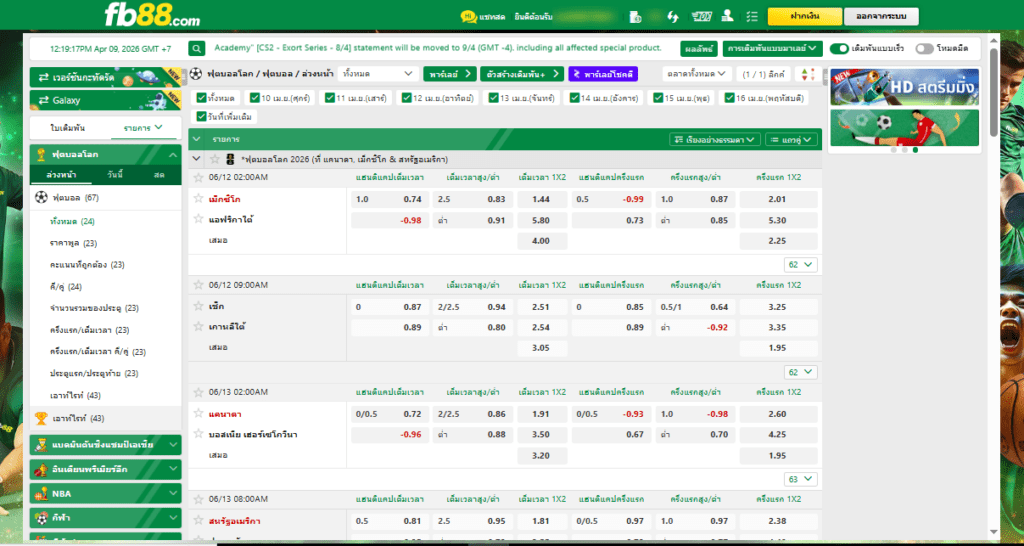Click the ออกจากระบบ logout button
This screenshot has height=546, width=1024.
(881, 16)
